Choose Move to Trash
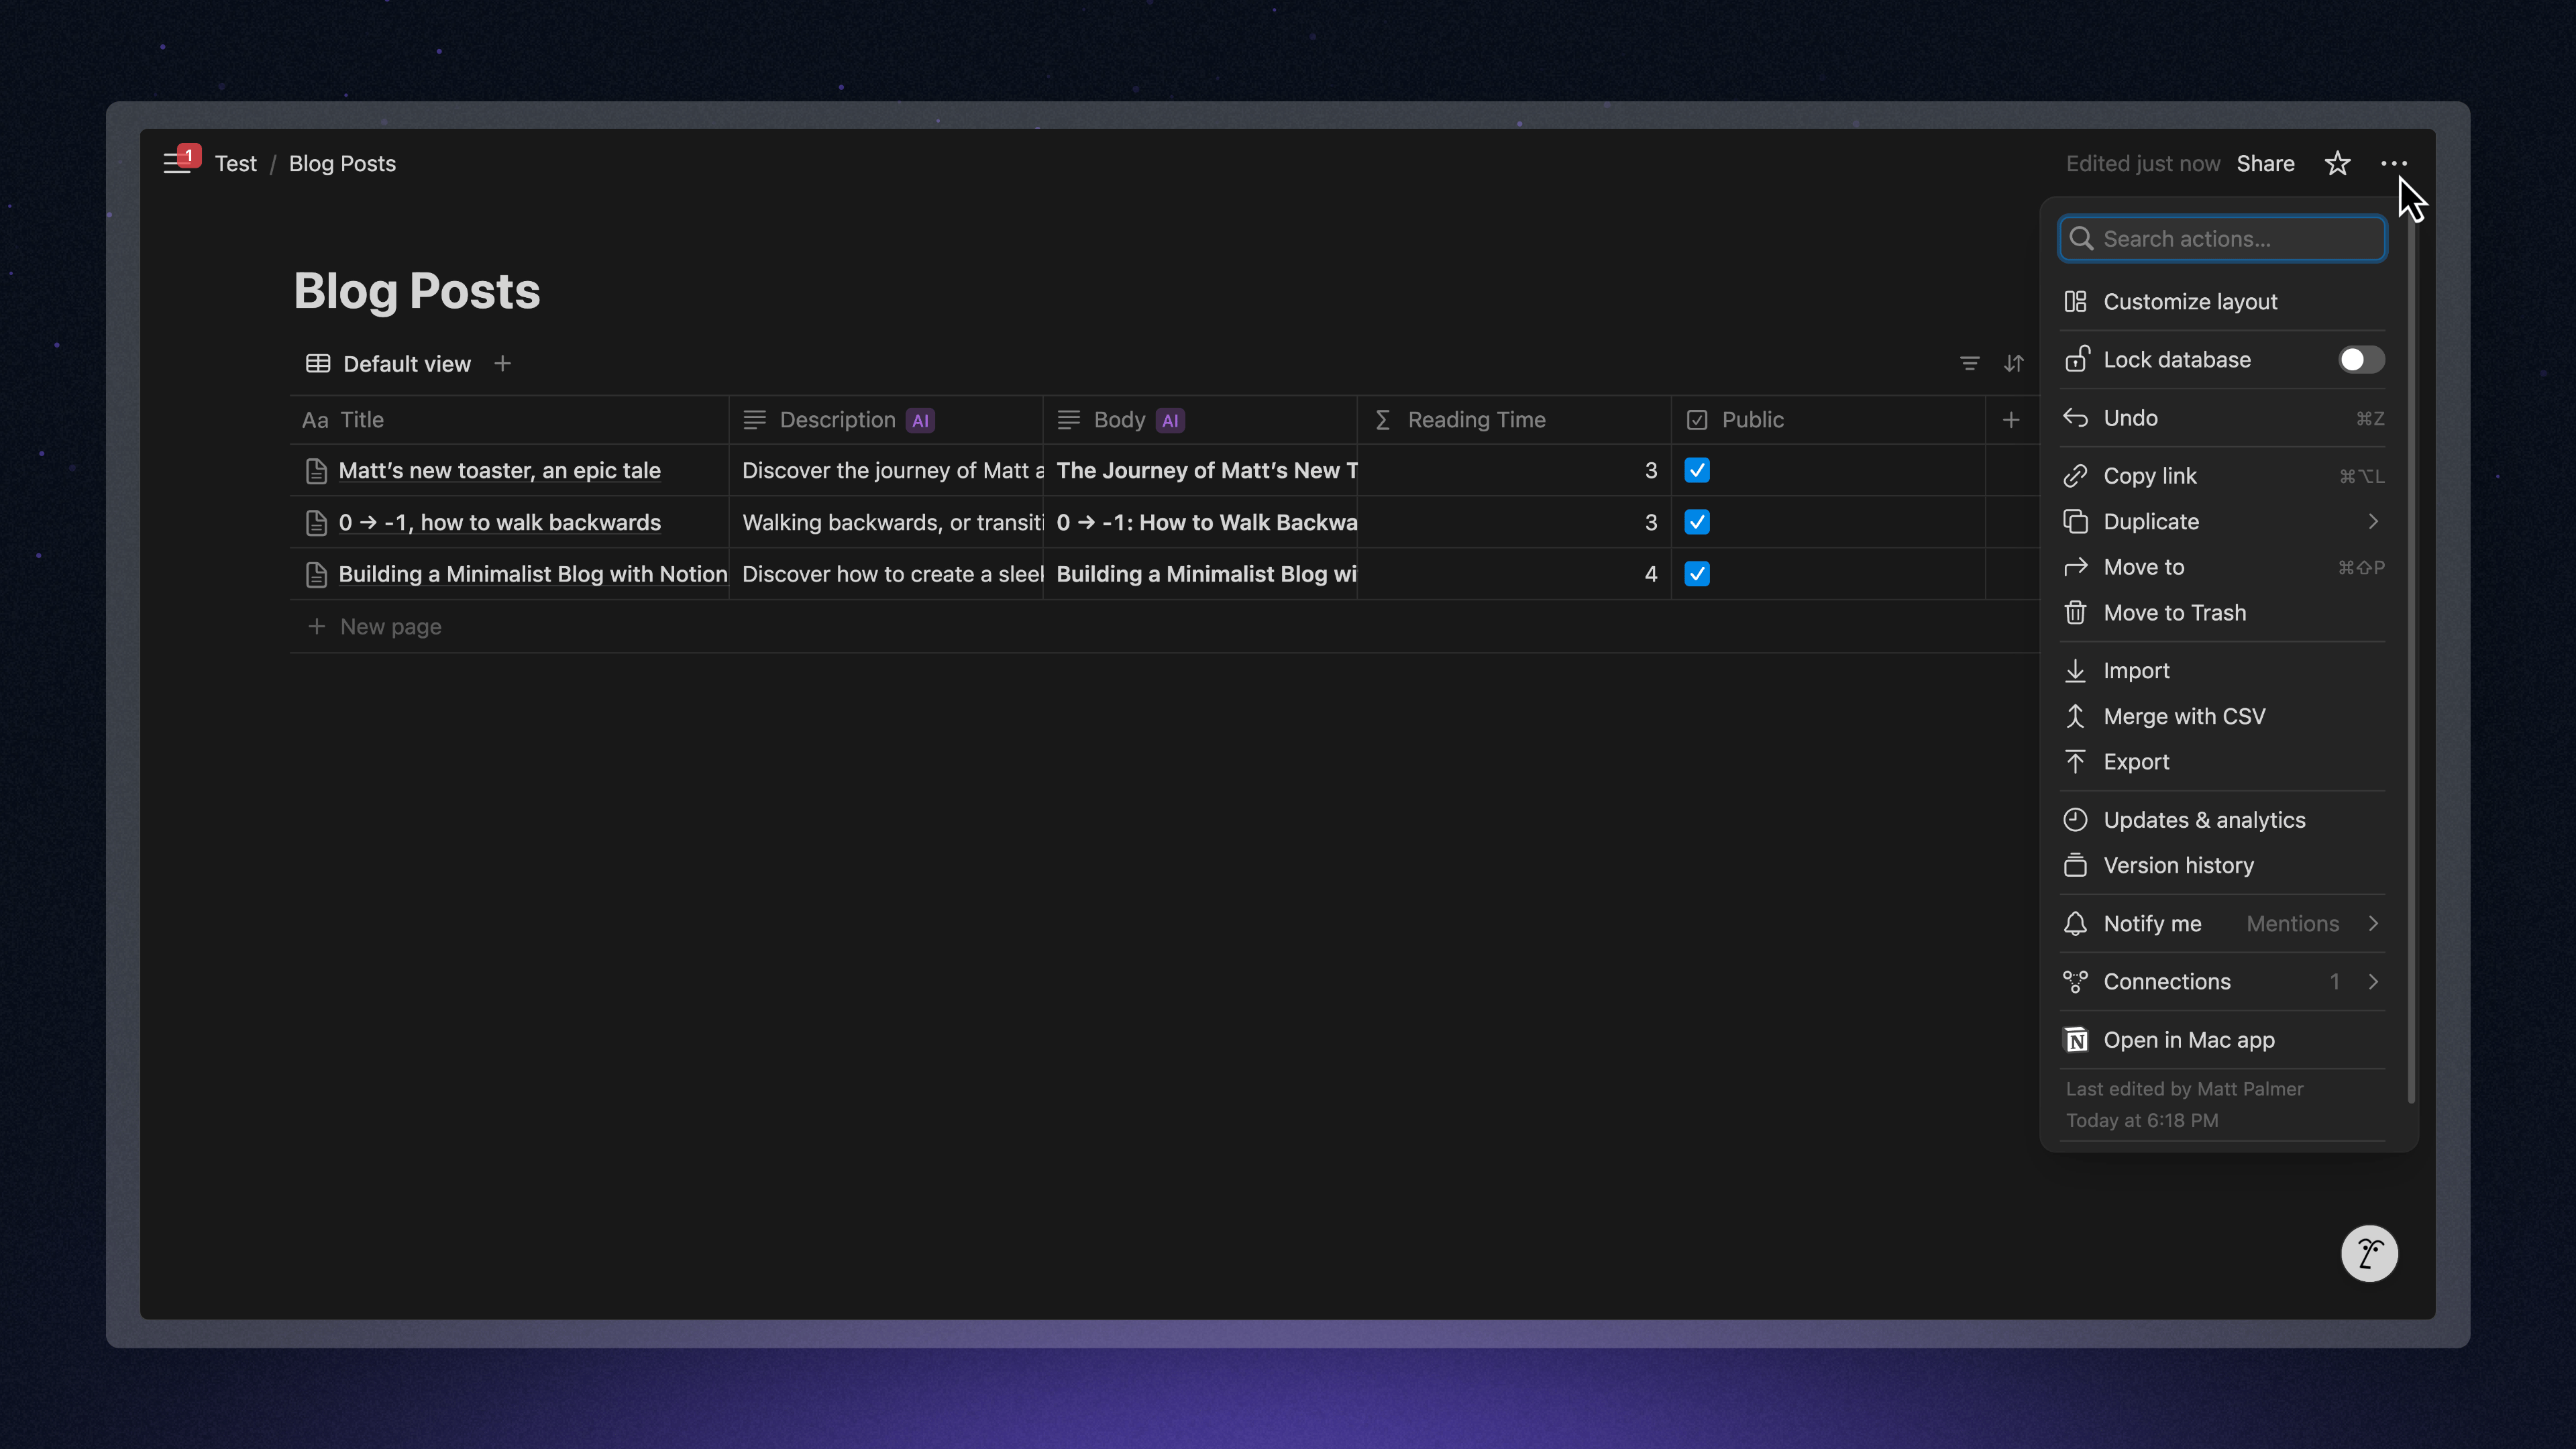This screenshot has width=2576, height=1449. [2222, 612]
